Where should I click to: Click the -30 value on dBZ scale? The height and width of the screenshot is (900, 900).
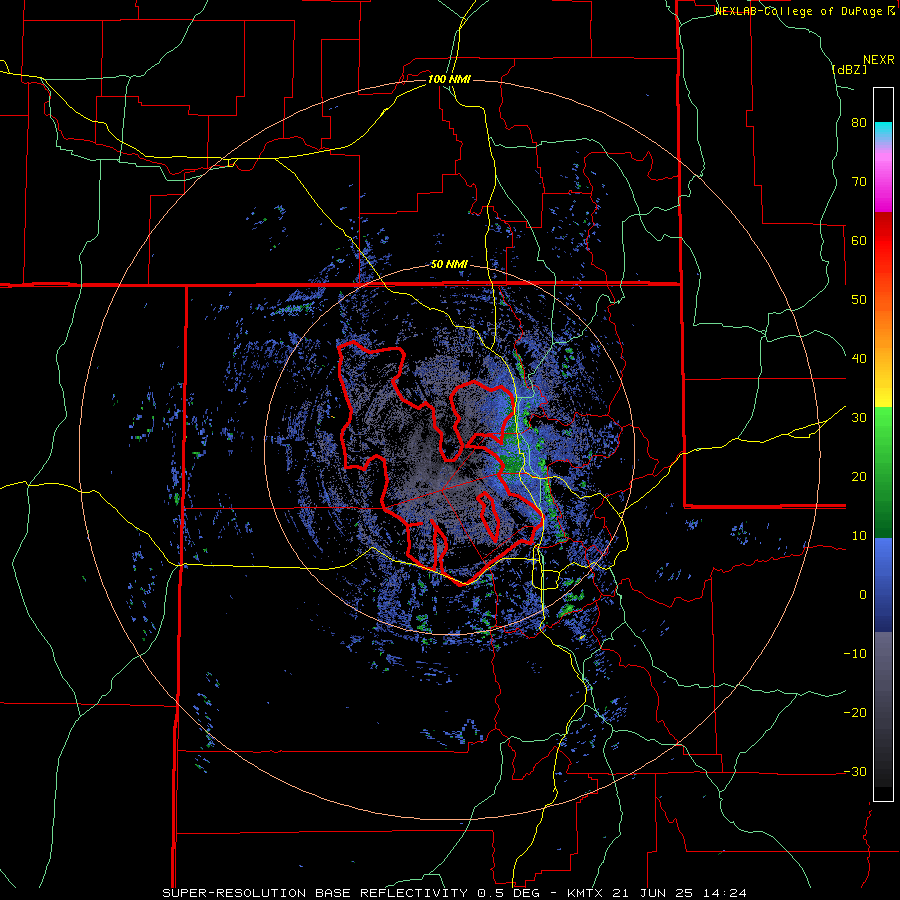tap(855, 771)
